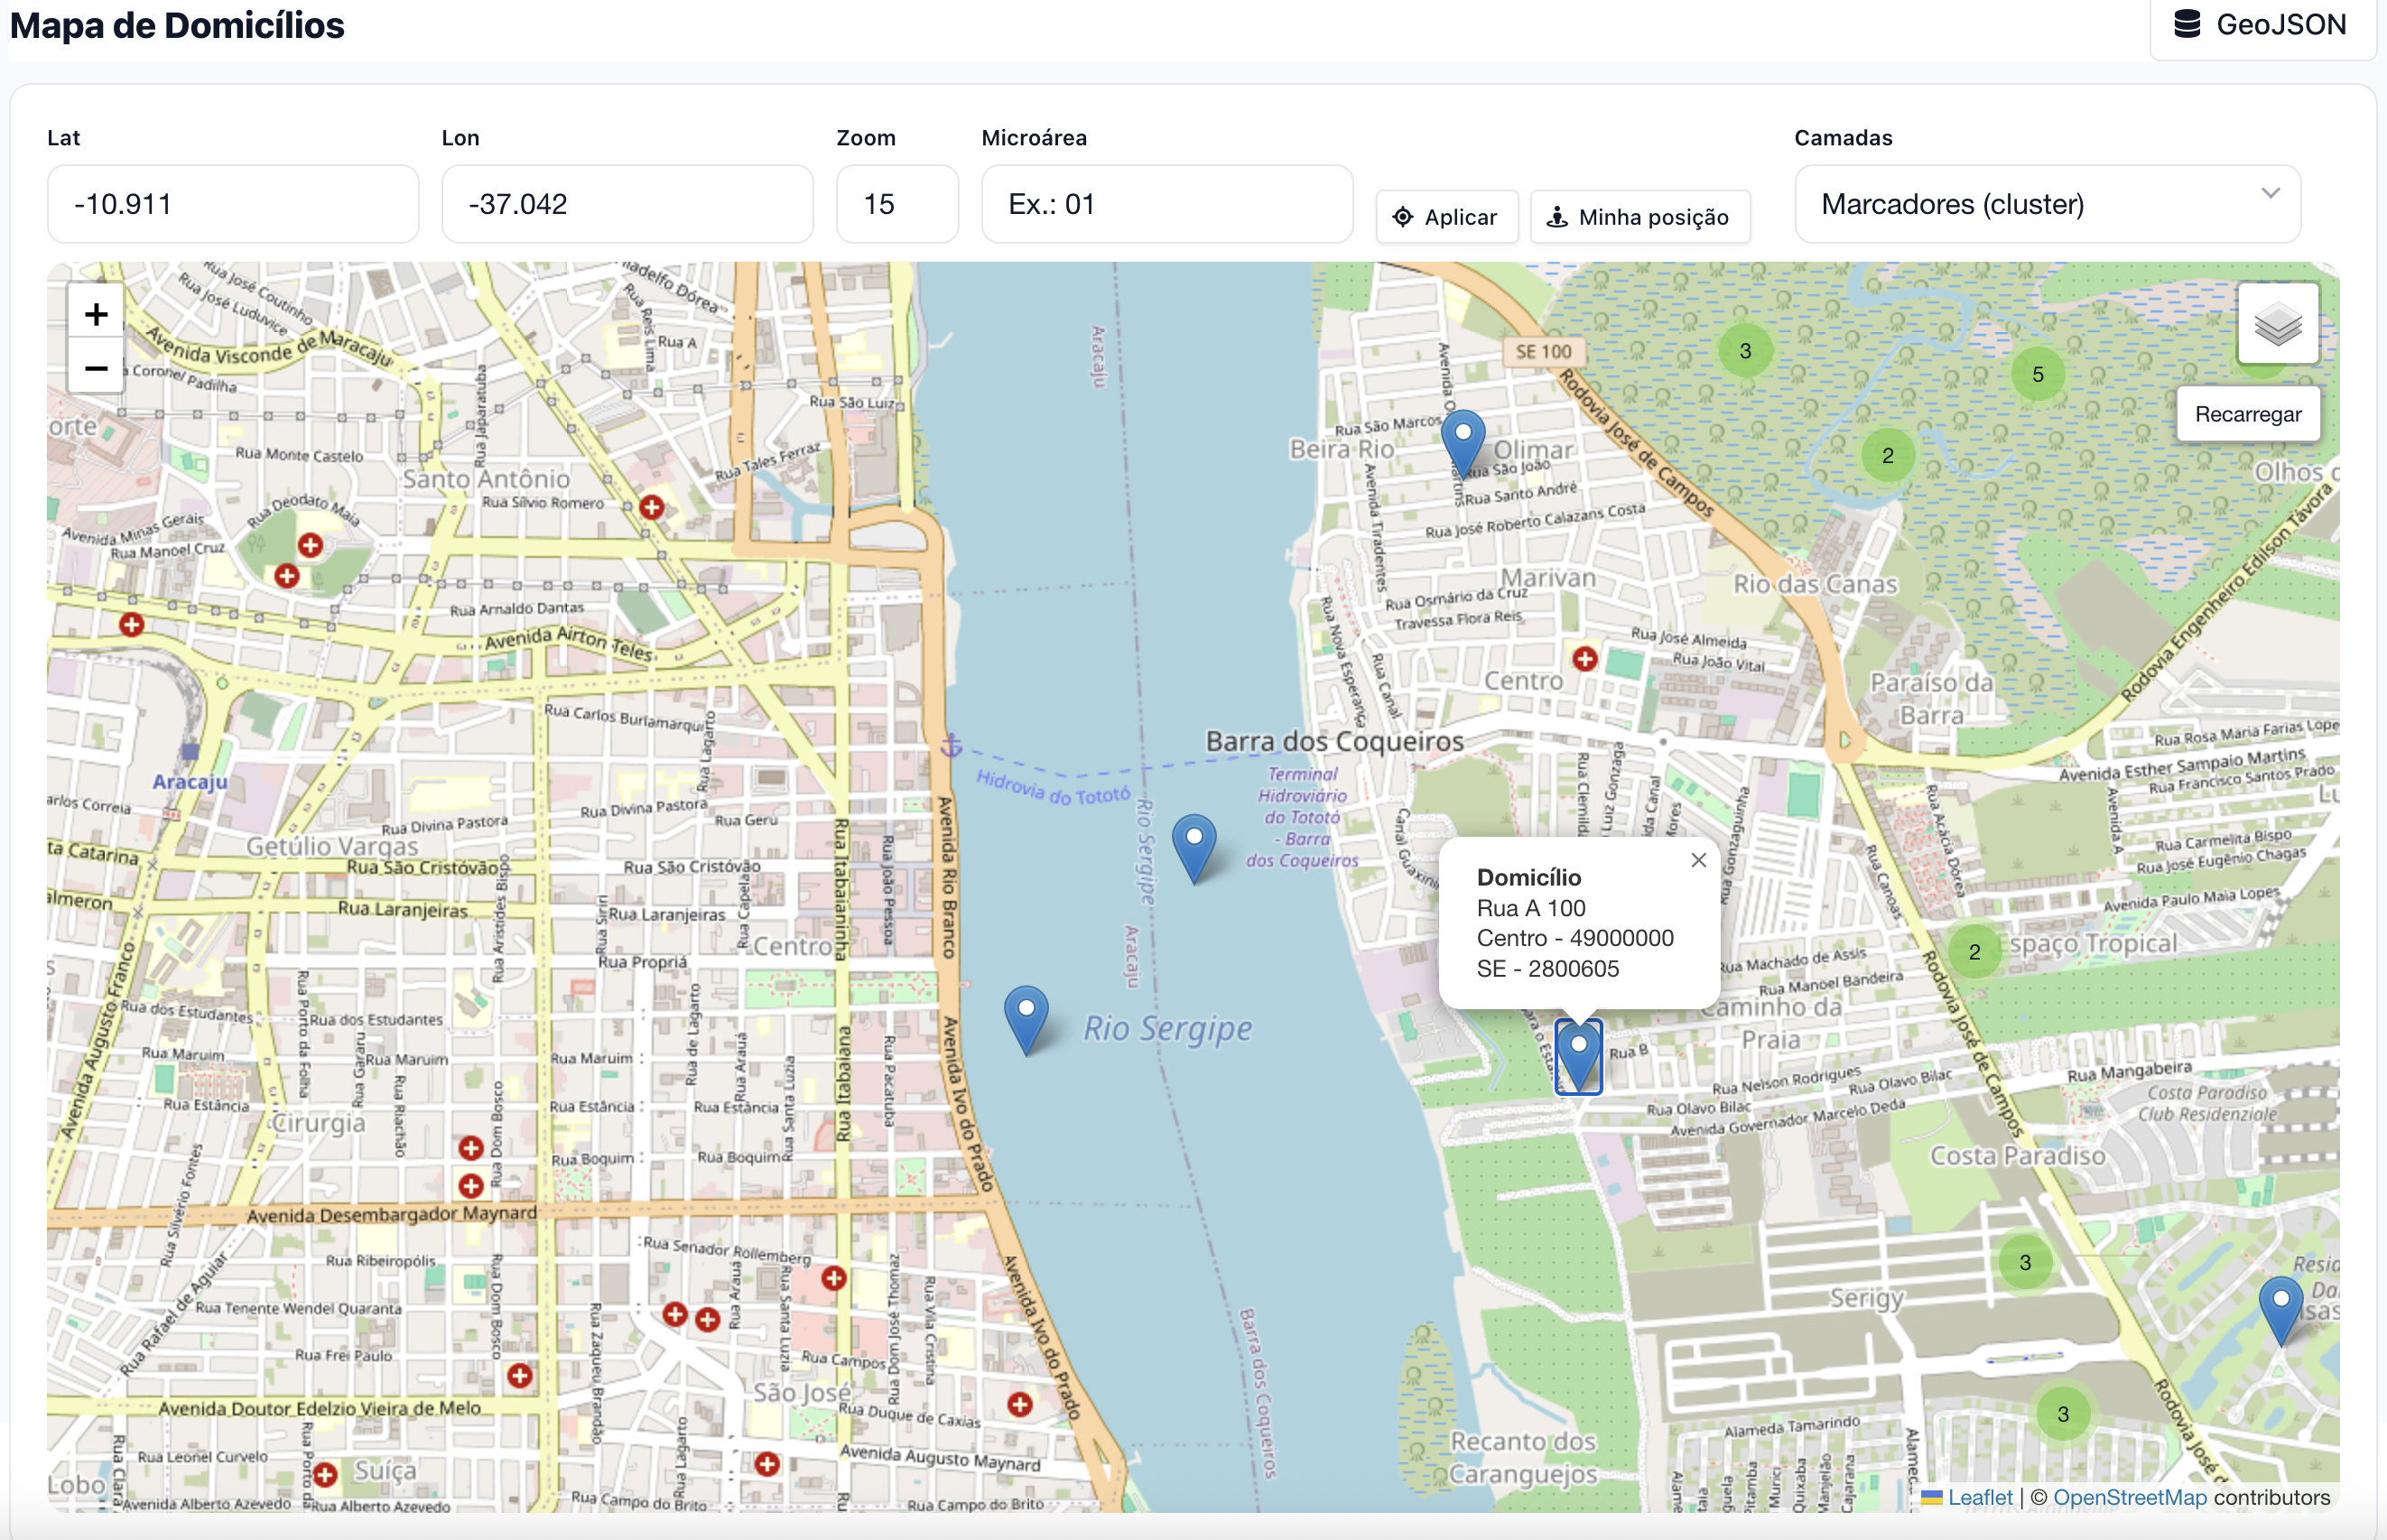Click the cluster marker labeled 5

pos(2037,375)
